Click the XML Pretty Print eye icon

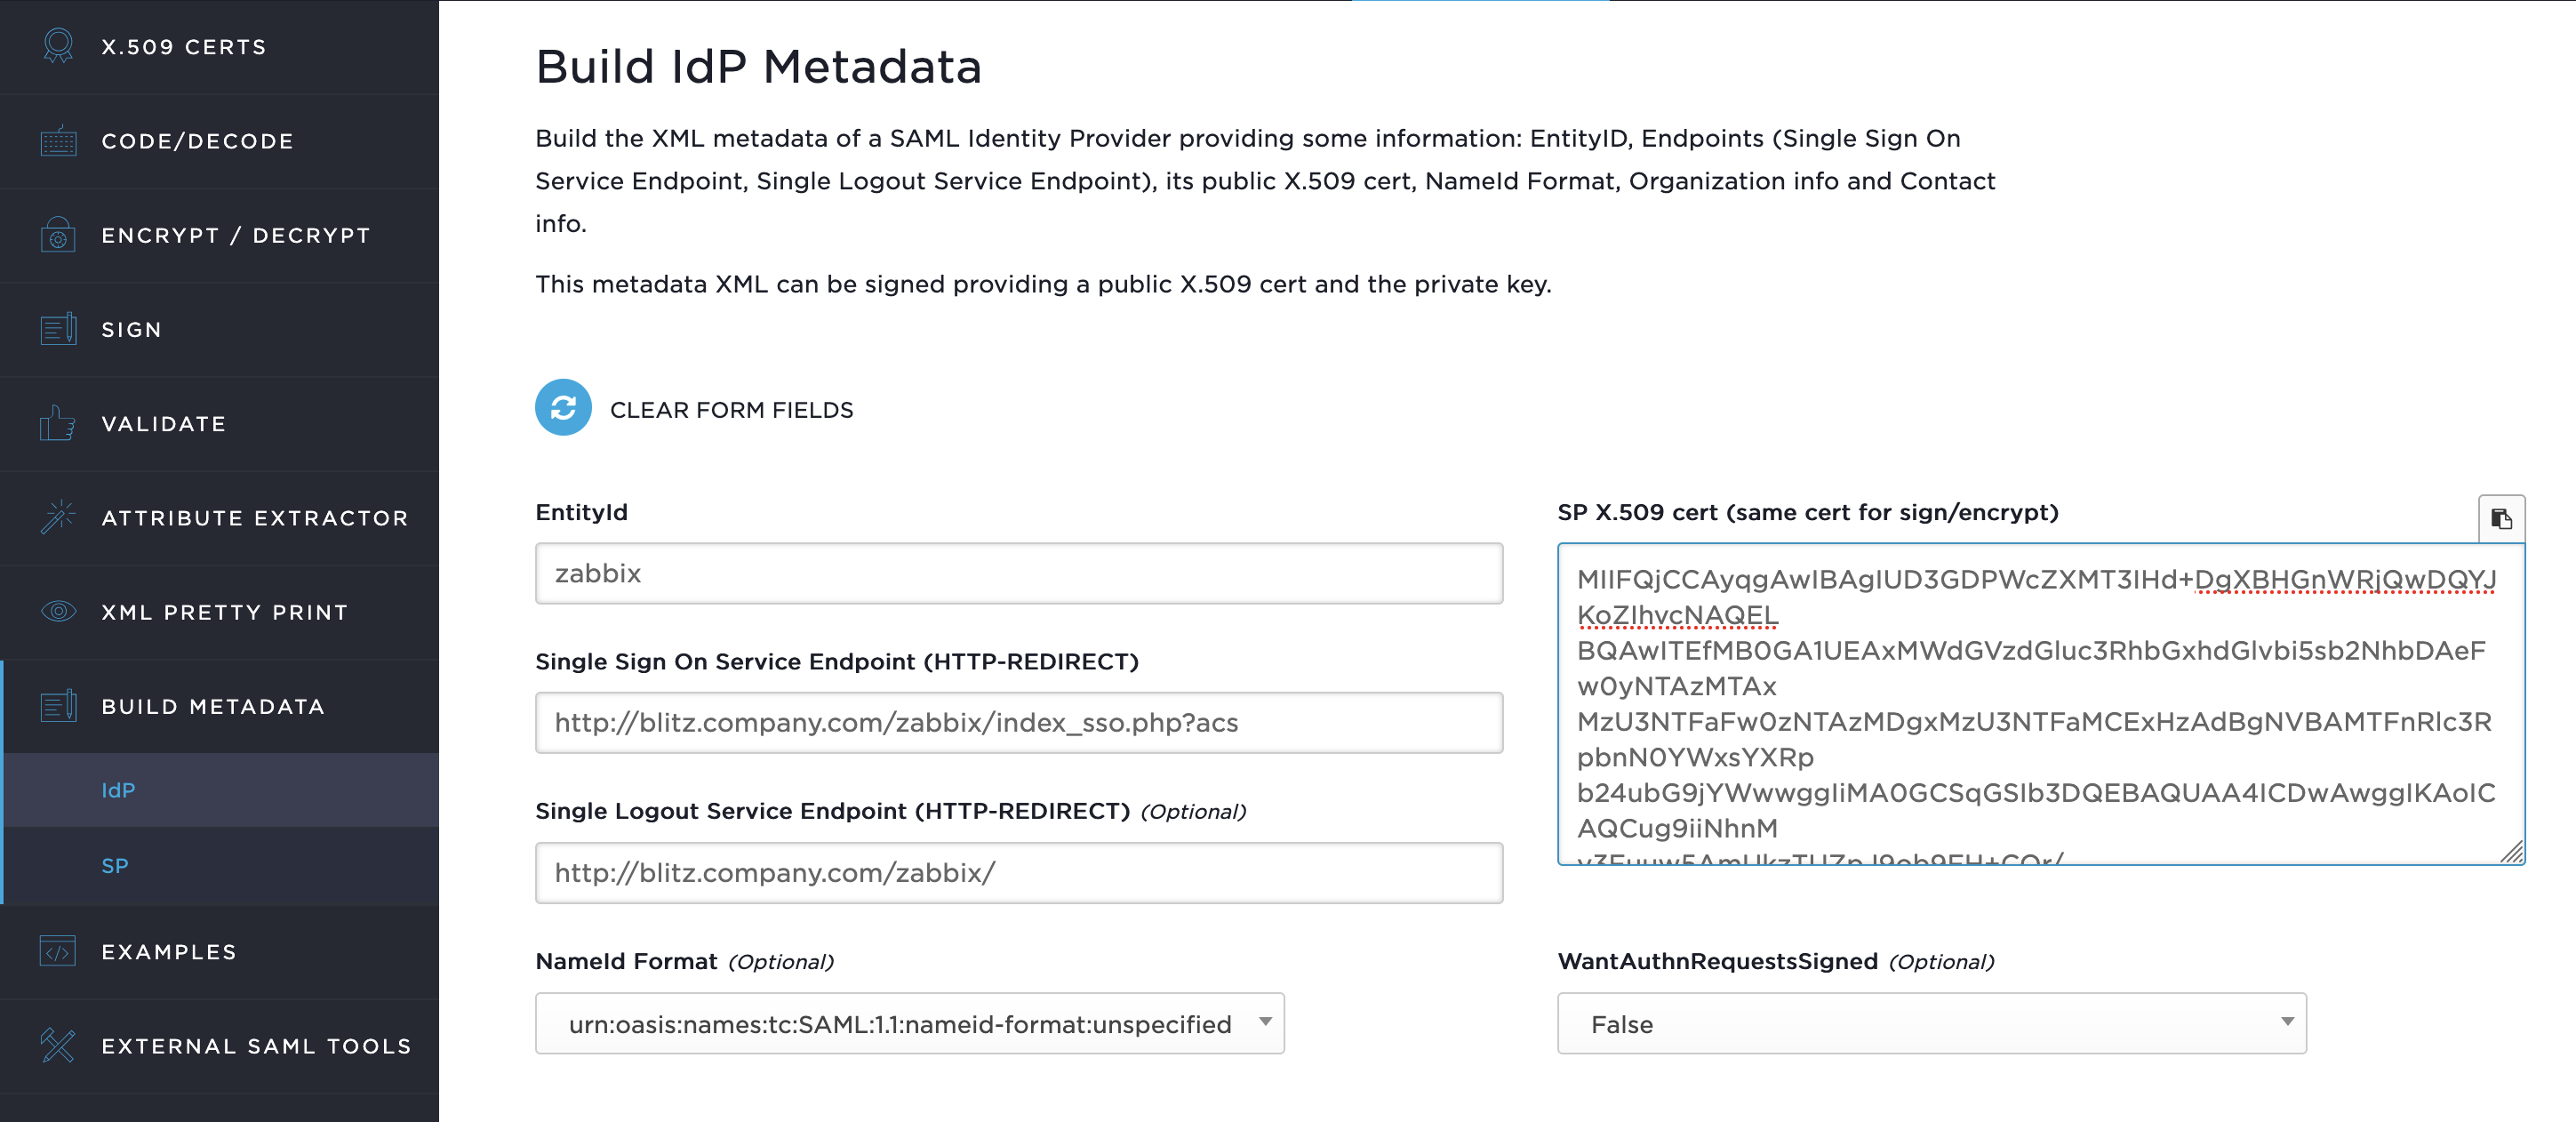58,611
